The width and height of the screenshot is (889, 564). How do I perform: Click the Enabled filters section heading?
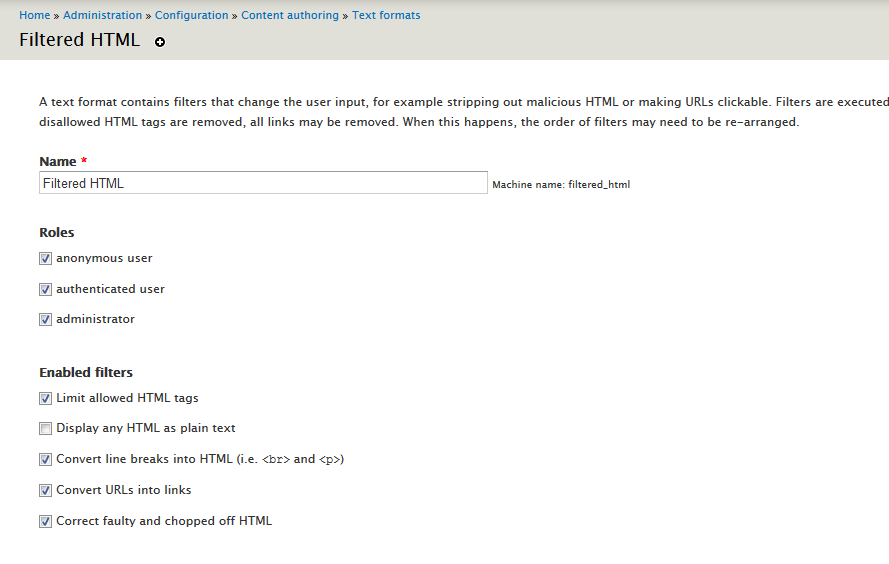tap(86, 372)
